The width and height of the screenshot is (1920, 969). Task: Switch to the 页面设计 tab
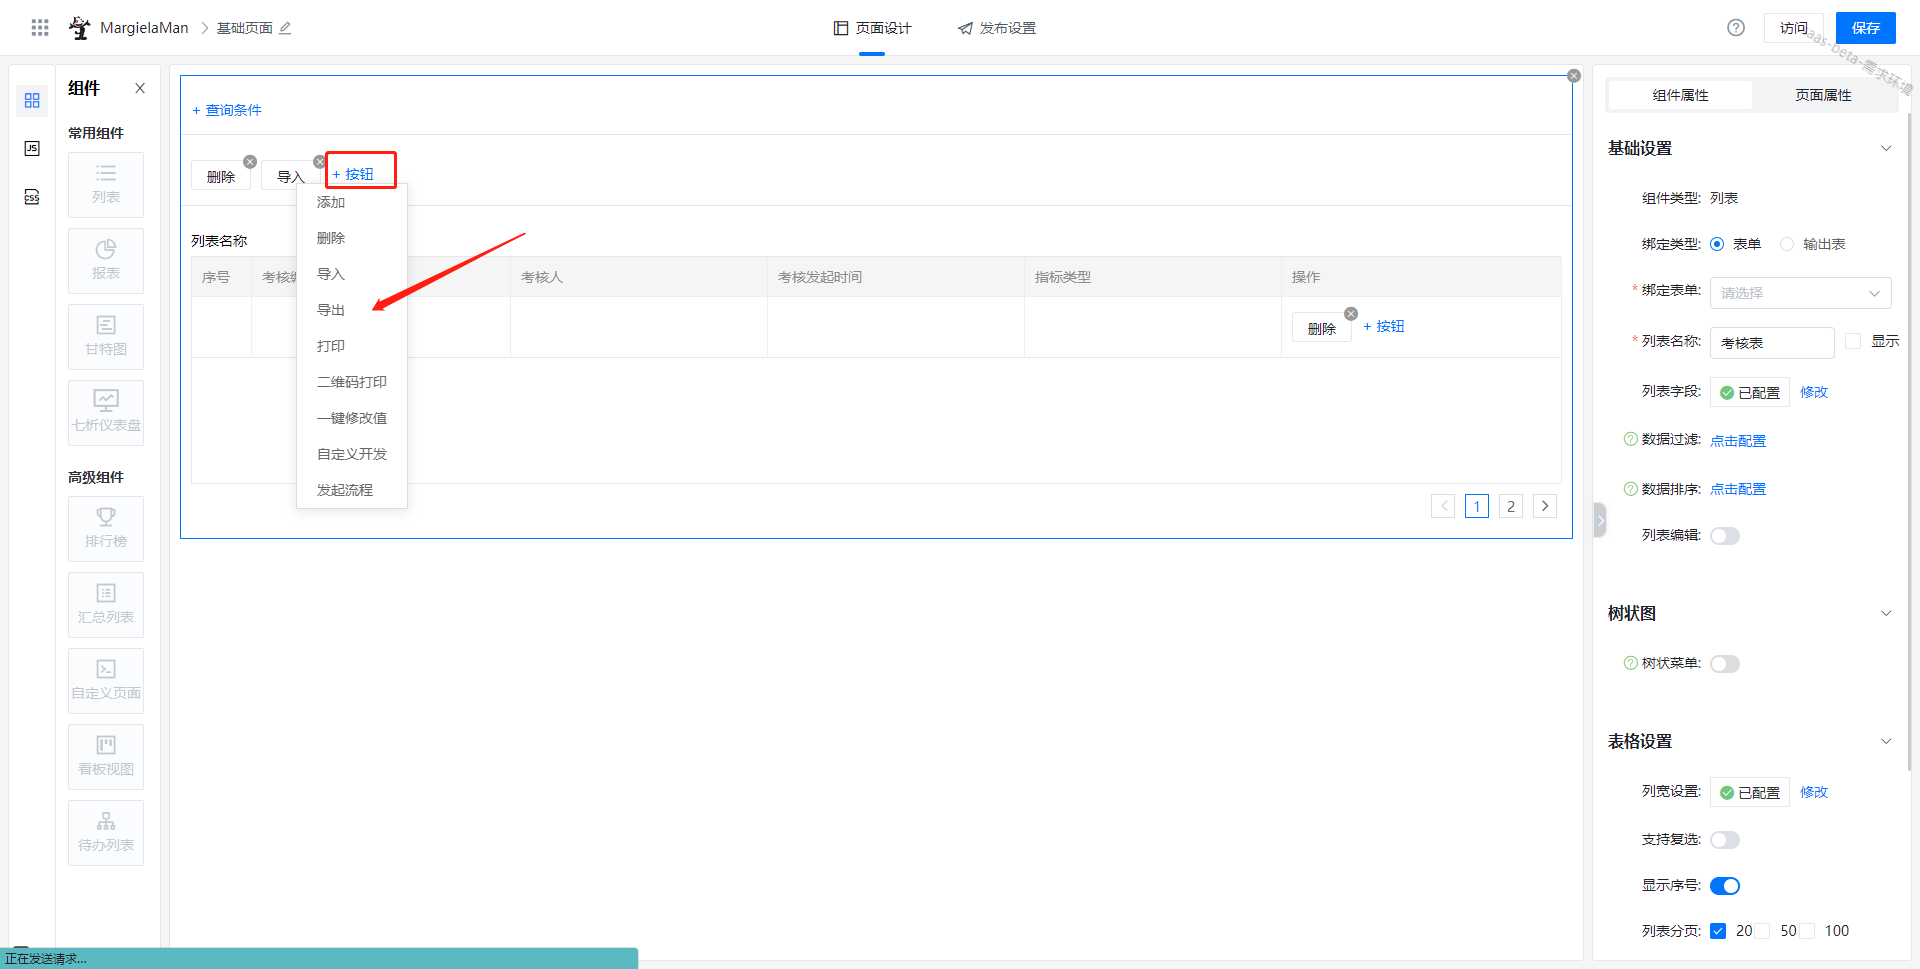pos(872,28)
